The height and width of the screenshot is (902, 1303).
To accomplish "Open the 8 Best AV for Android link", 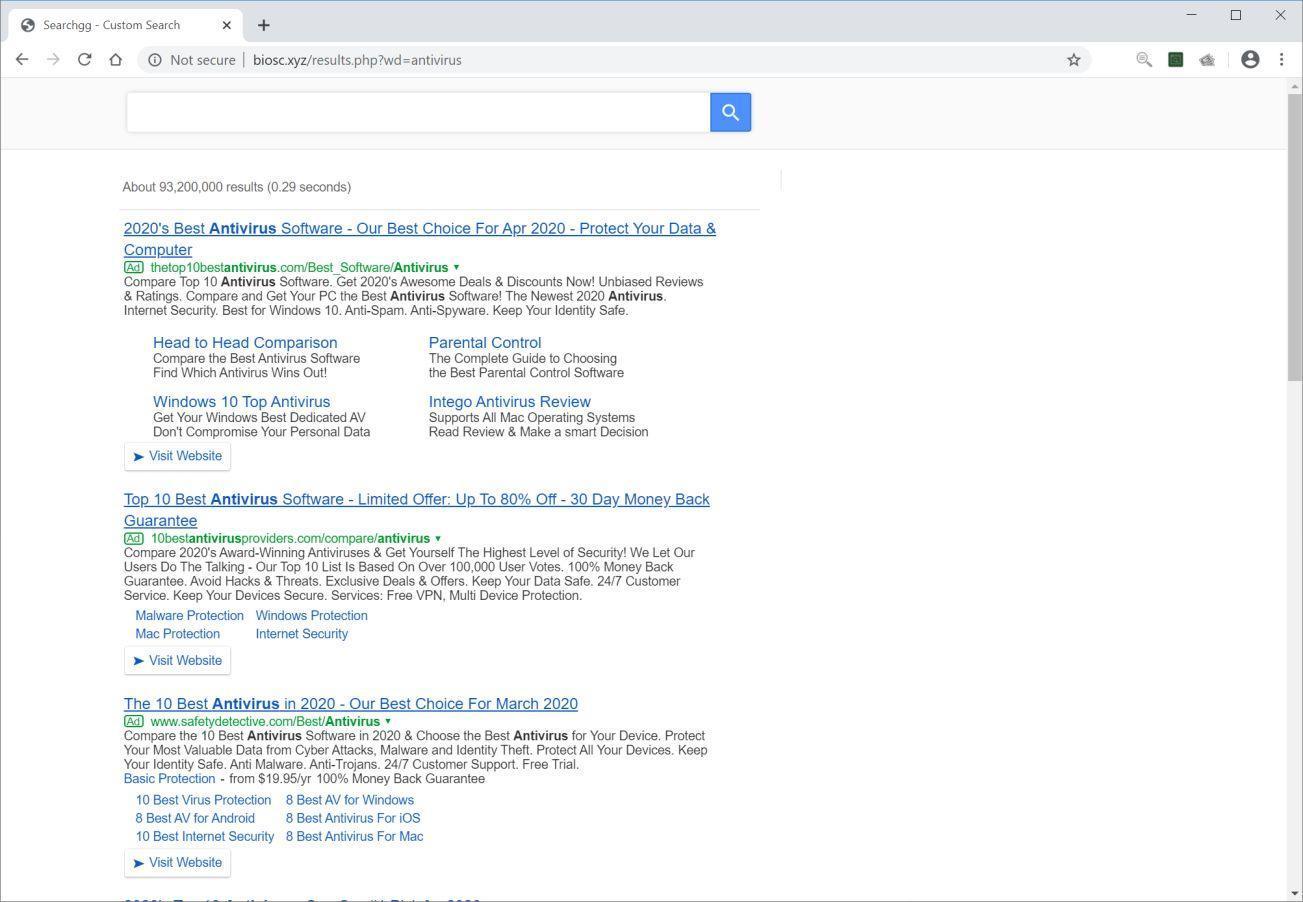I will tap(196, 818).
